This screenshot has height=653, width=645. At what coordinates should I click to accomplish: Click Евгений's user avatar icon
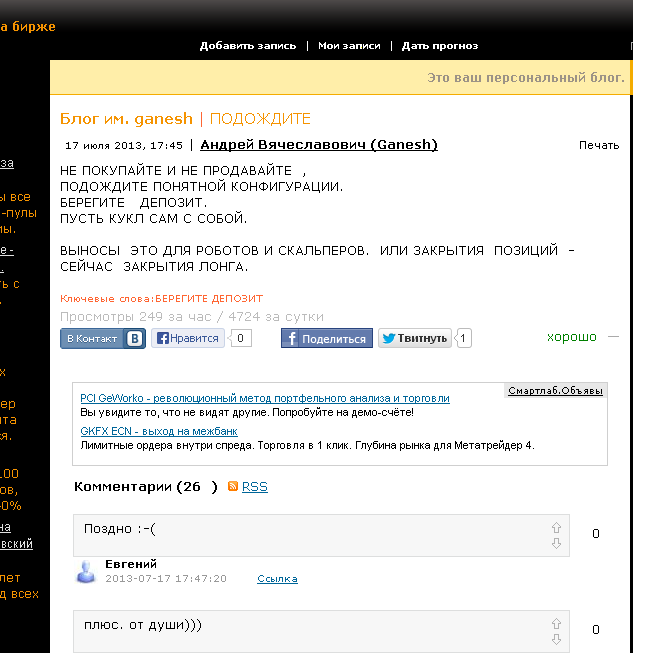[x=86, y=571]
